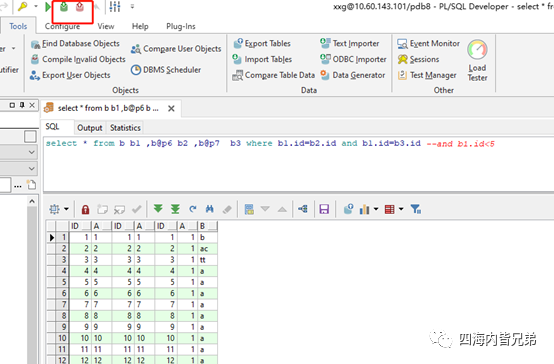Screen dimensions: 554x364
Task: Switch to the Output tab
Action: (x=90, y=128)
